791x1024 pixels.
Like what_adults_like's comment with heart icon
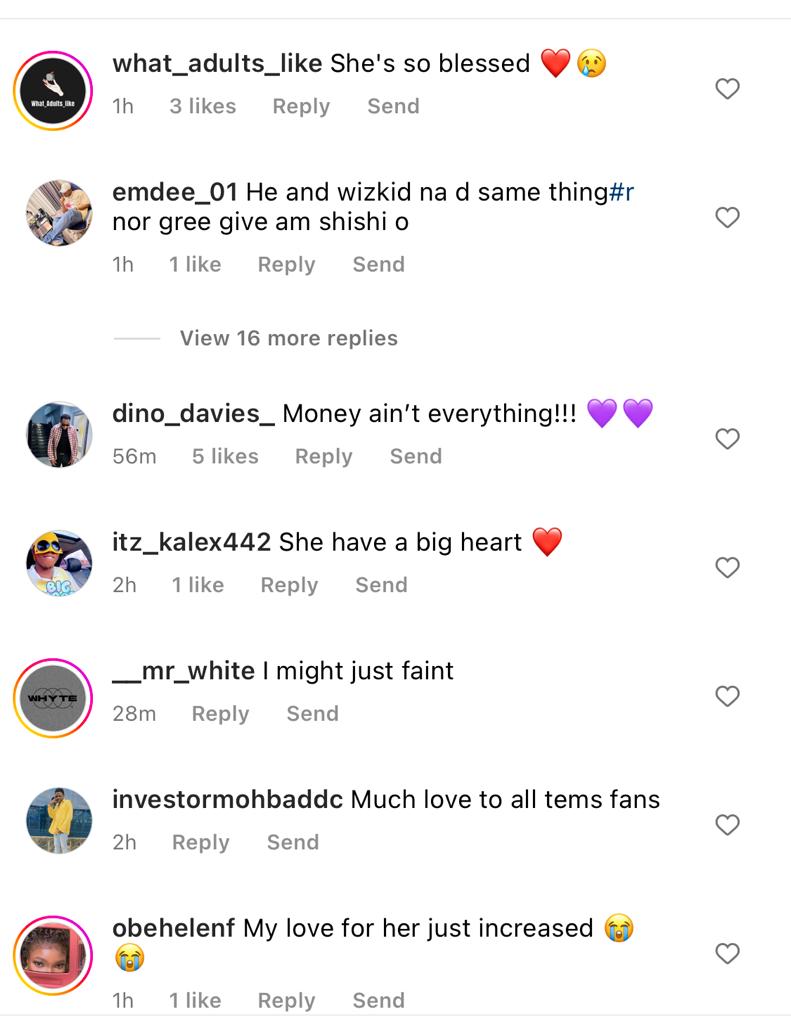(727, 88)
